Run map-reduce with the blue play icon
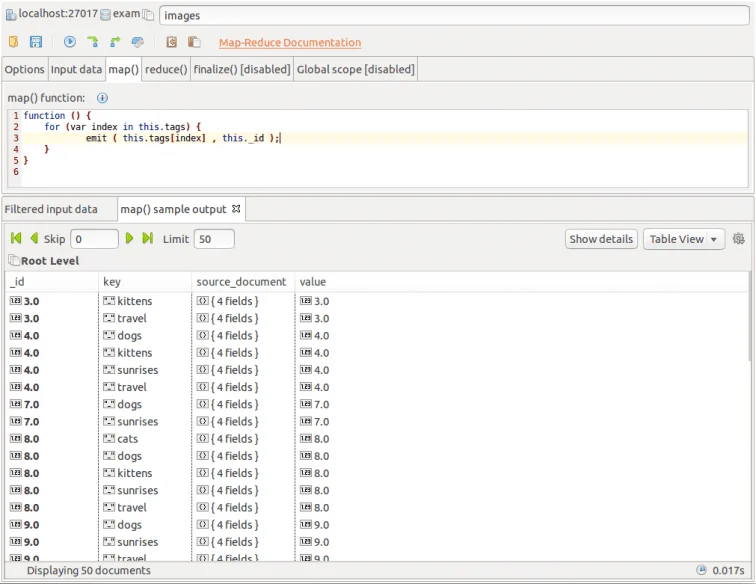Screen dimensions: 756x584 pyautogui.click(x=69, y=42)
